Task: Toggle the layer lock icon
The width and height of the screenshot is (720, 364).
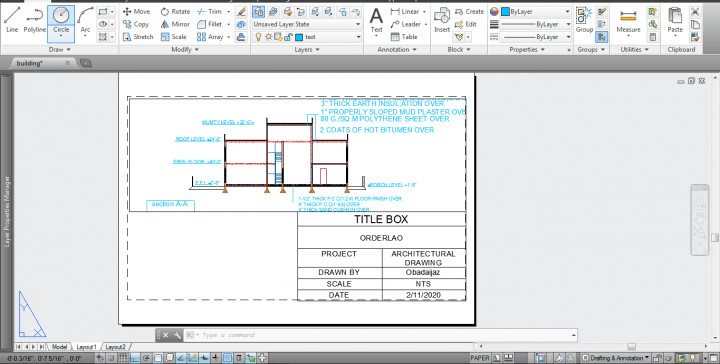Action: pos(288,37)
